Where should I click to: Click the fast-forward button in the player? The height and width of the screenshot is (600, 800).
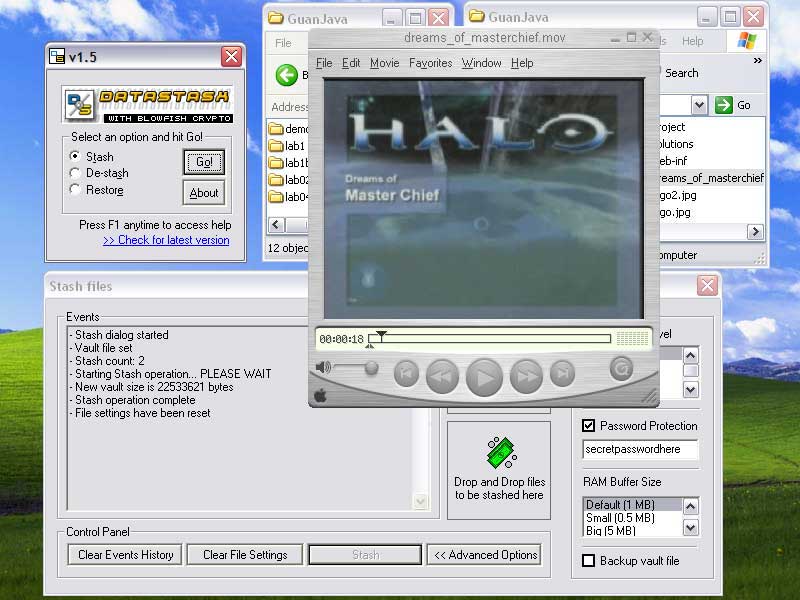point(526,376)
